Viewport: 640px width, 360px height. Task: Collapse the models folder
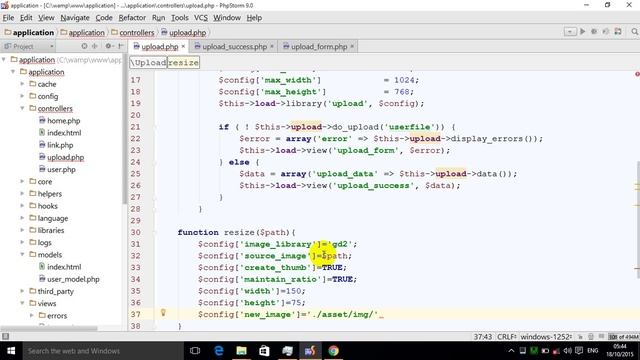point(22,254)
